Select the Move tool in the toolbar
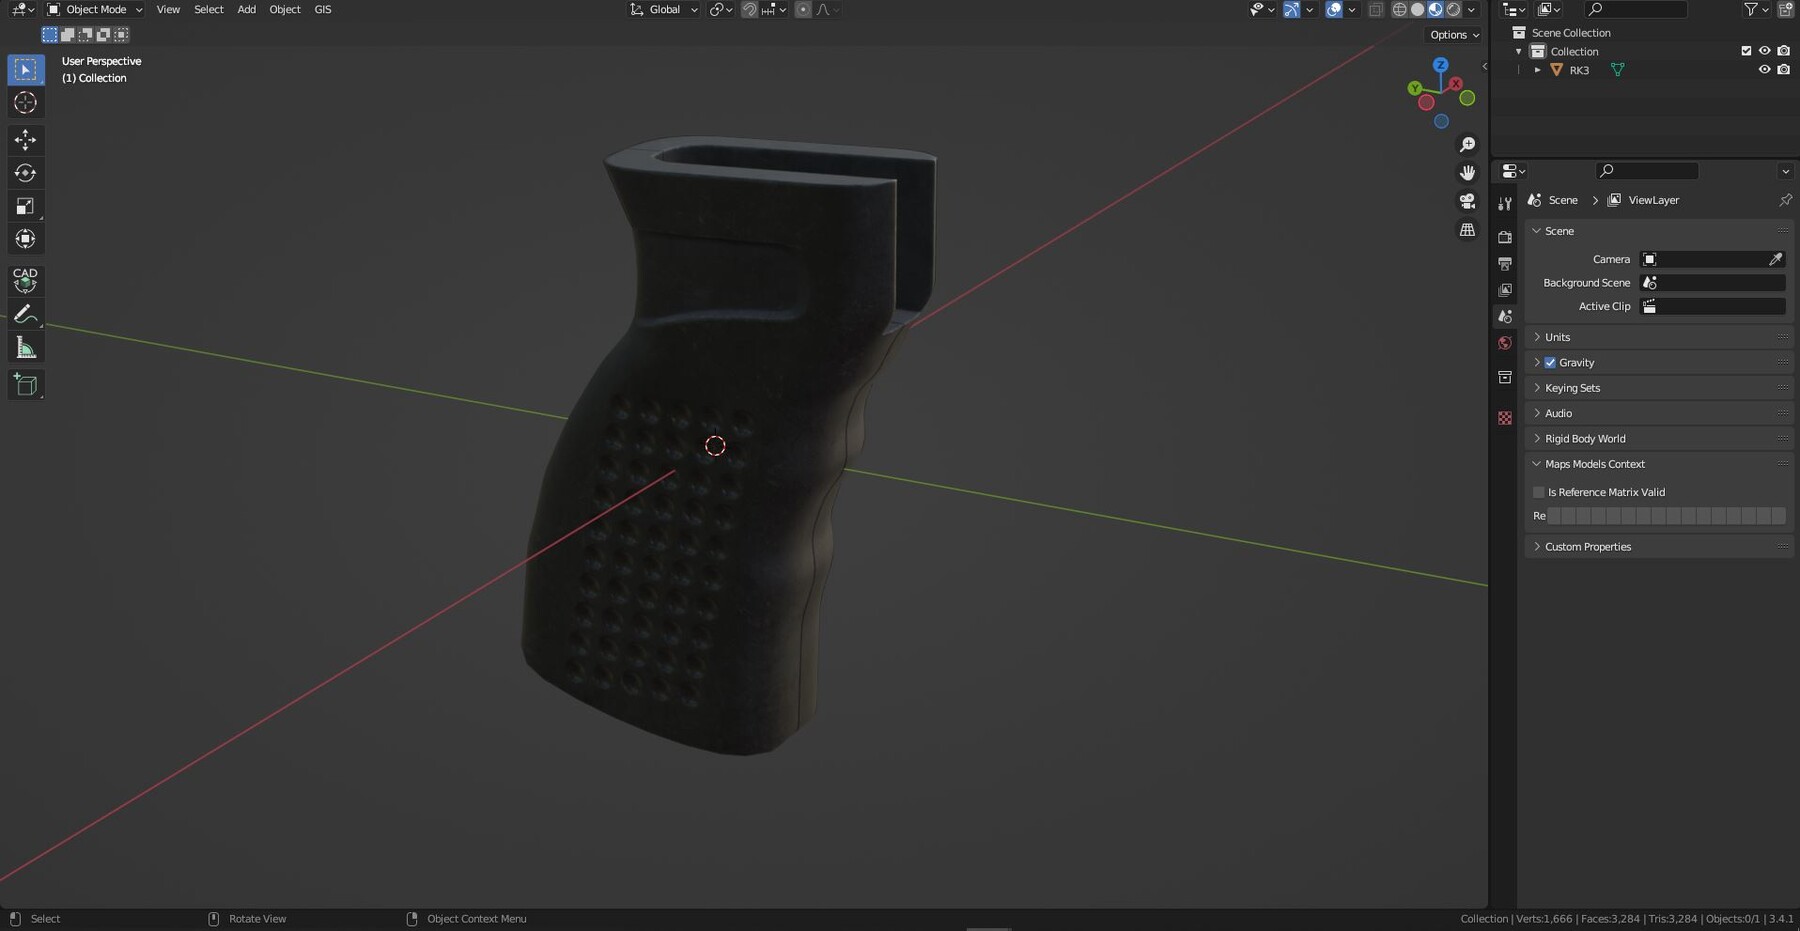 pos(25,140)
